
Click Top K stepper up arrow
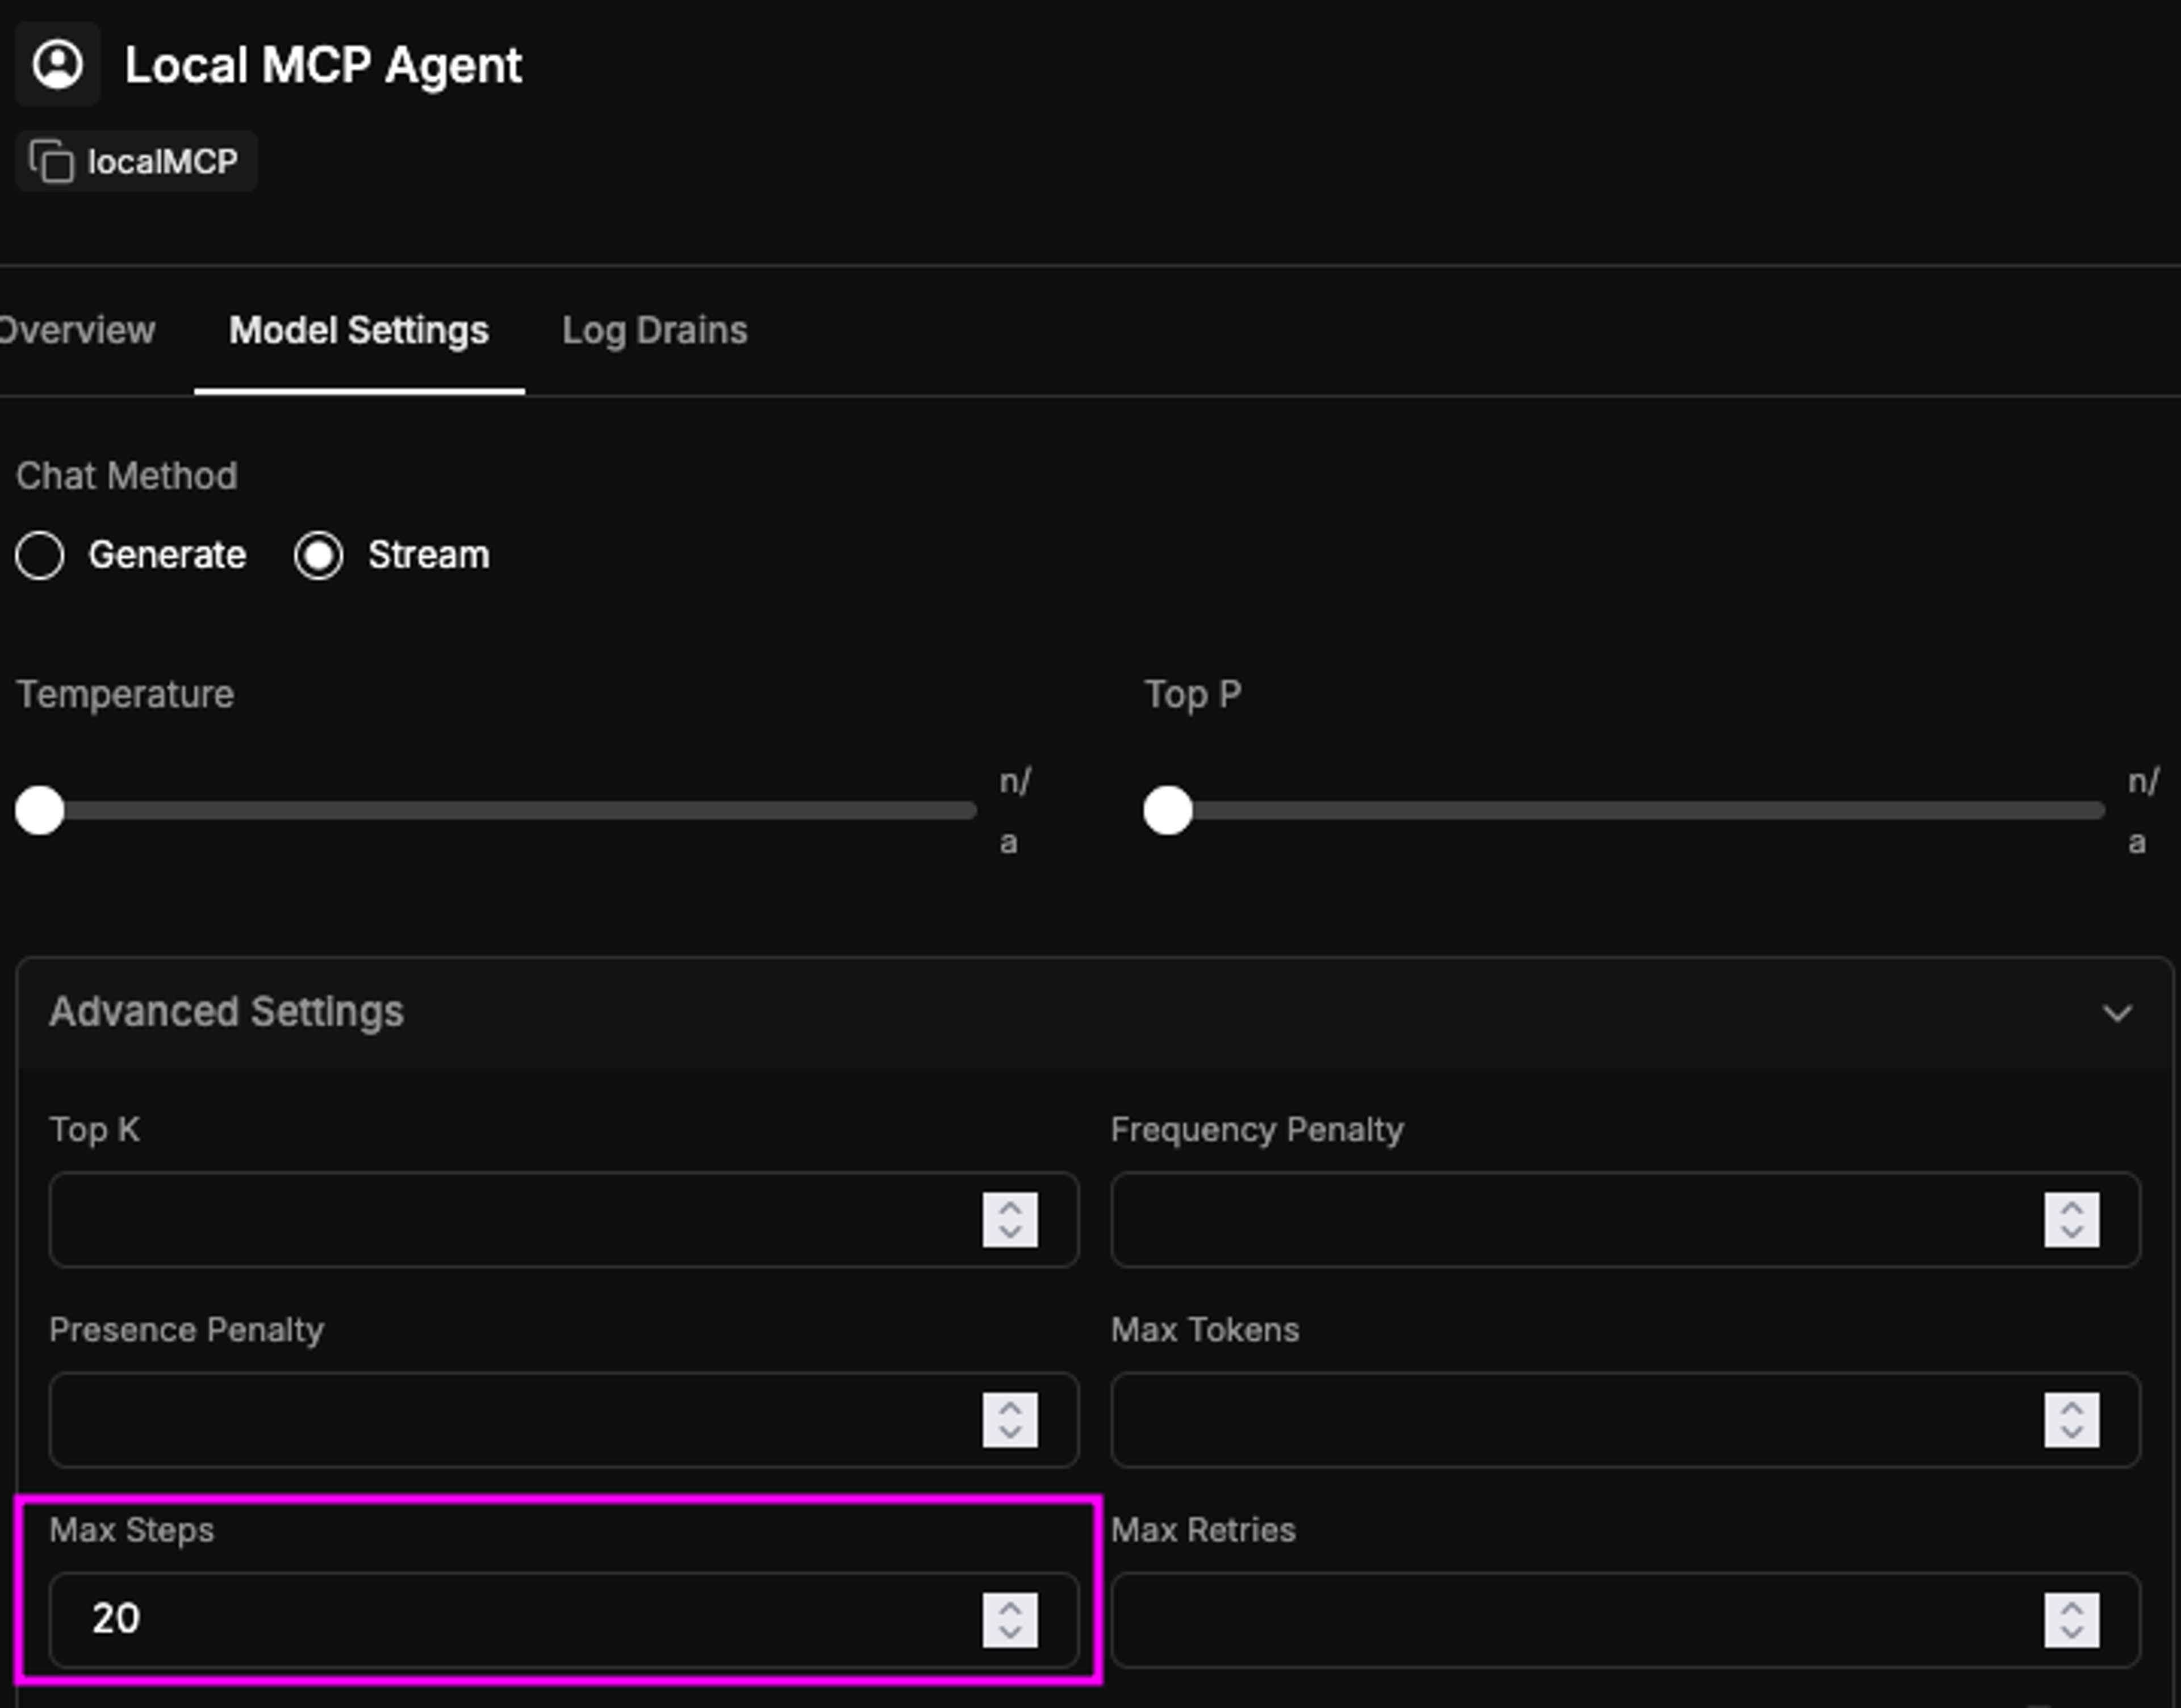(x=1010, y=1207)
